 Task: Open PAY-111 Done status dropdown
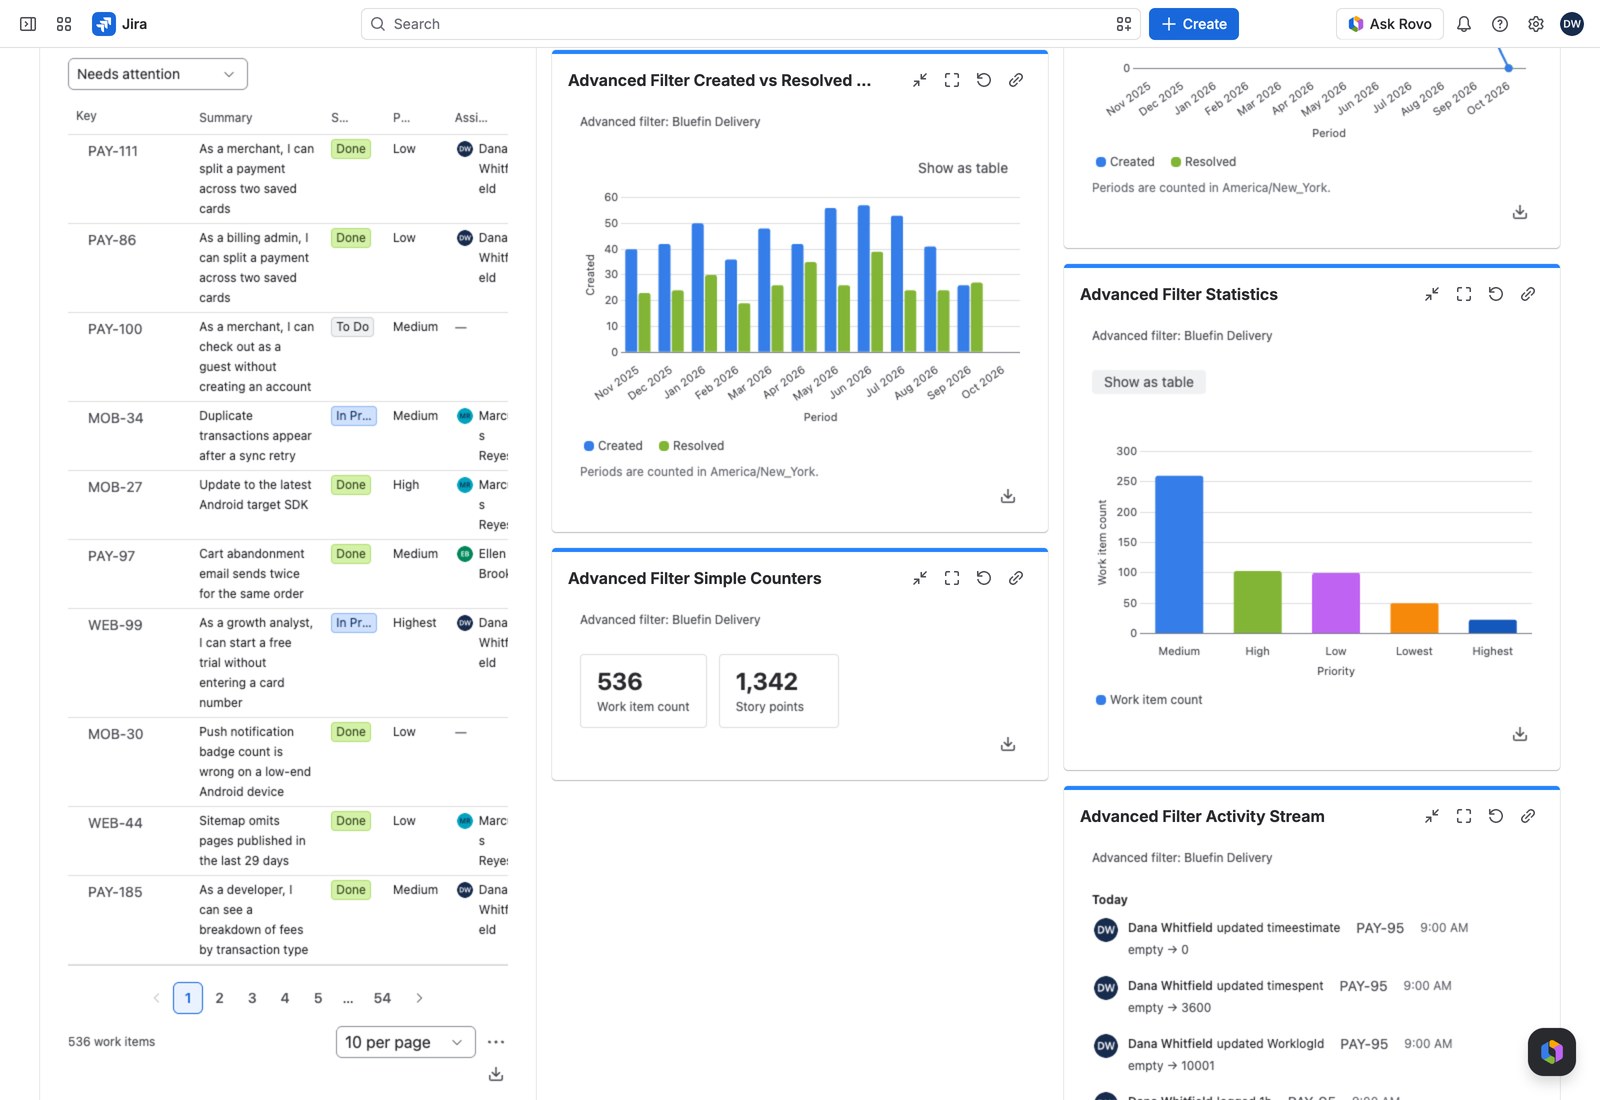351,149
